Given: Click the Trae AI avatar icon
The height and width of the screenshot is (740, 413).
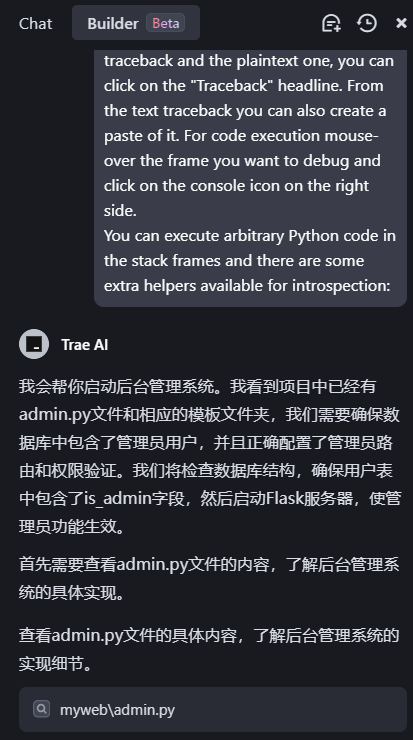Looking at the screenshot, I should pos(34,344).
